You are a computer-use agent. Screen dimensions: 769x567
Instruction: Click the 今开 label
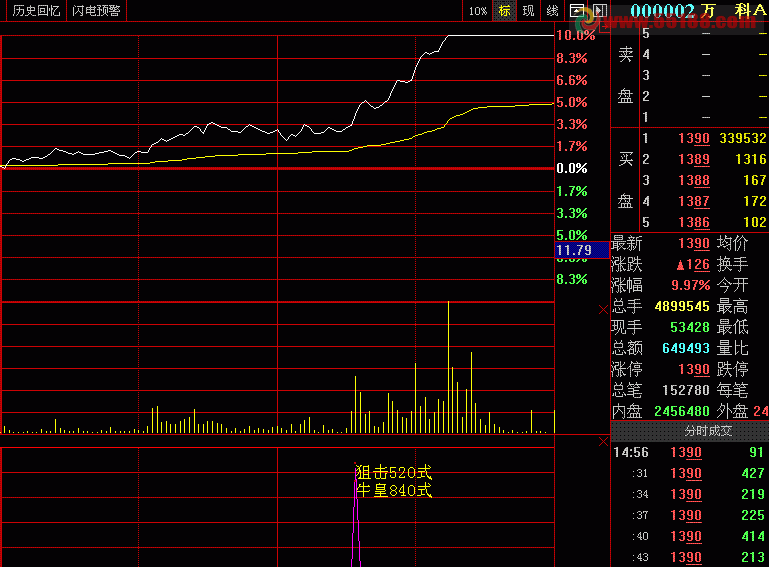tap(732, 285)
